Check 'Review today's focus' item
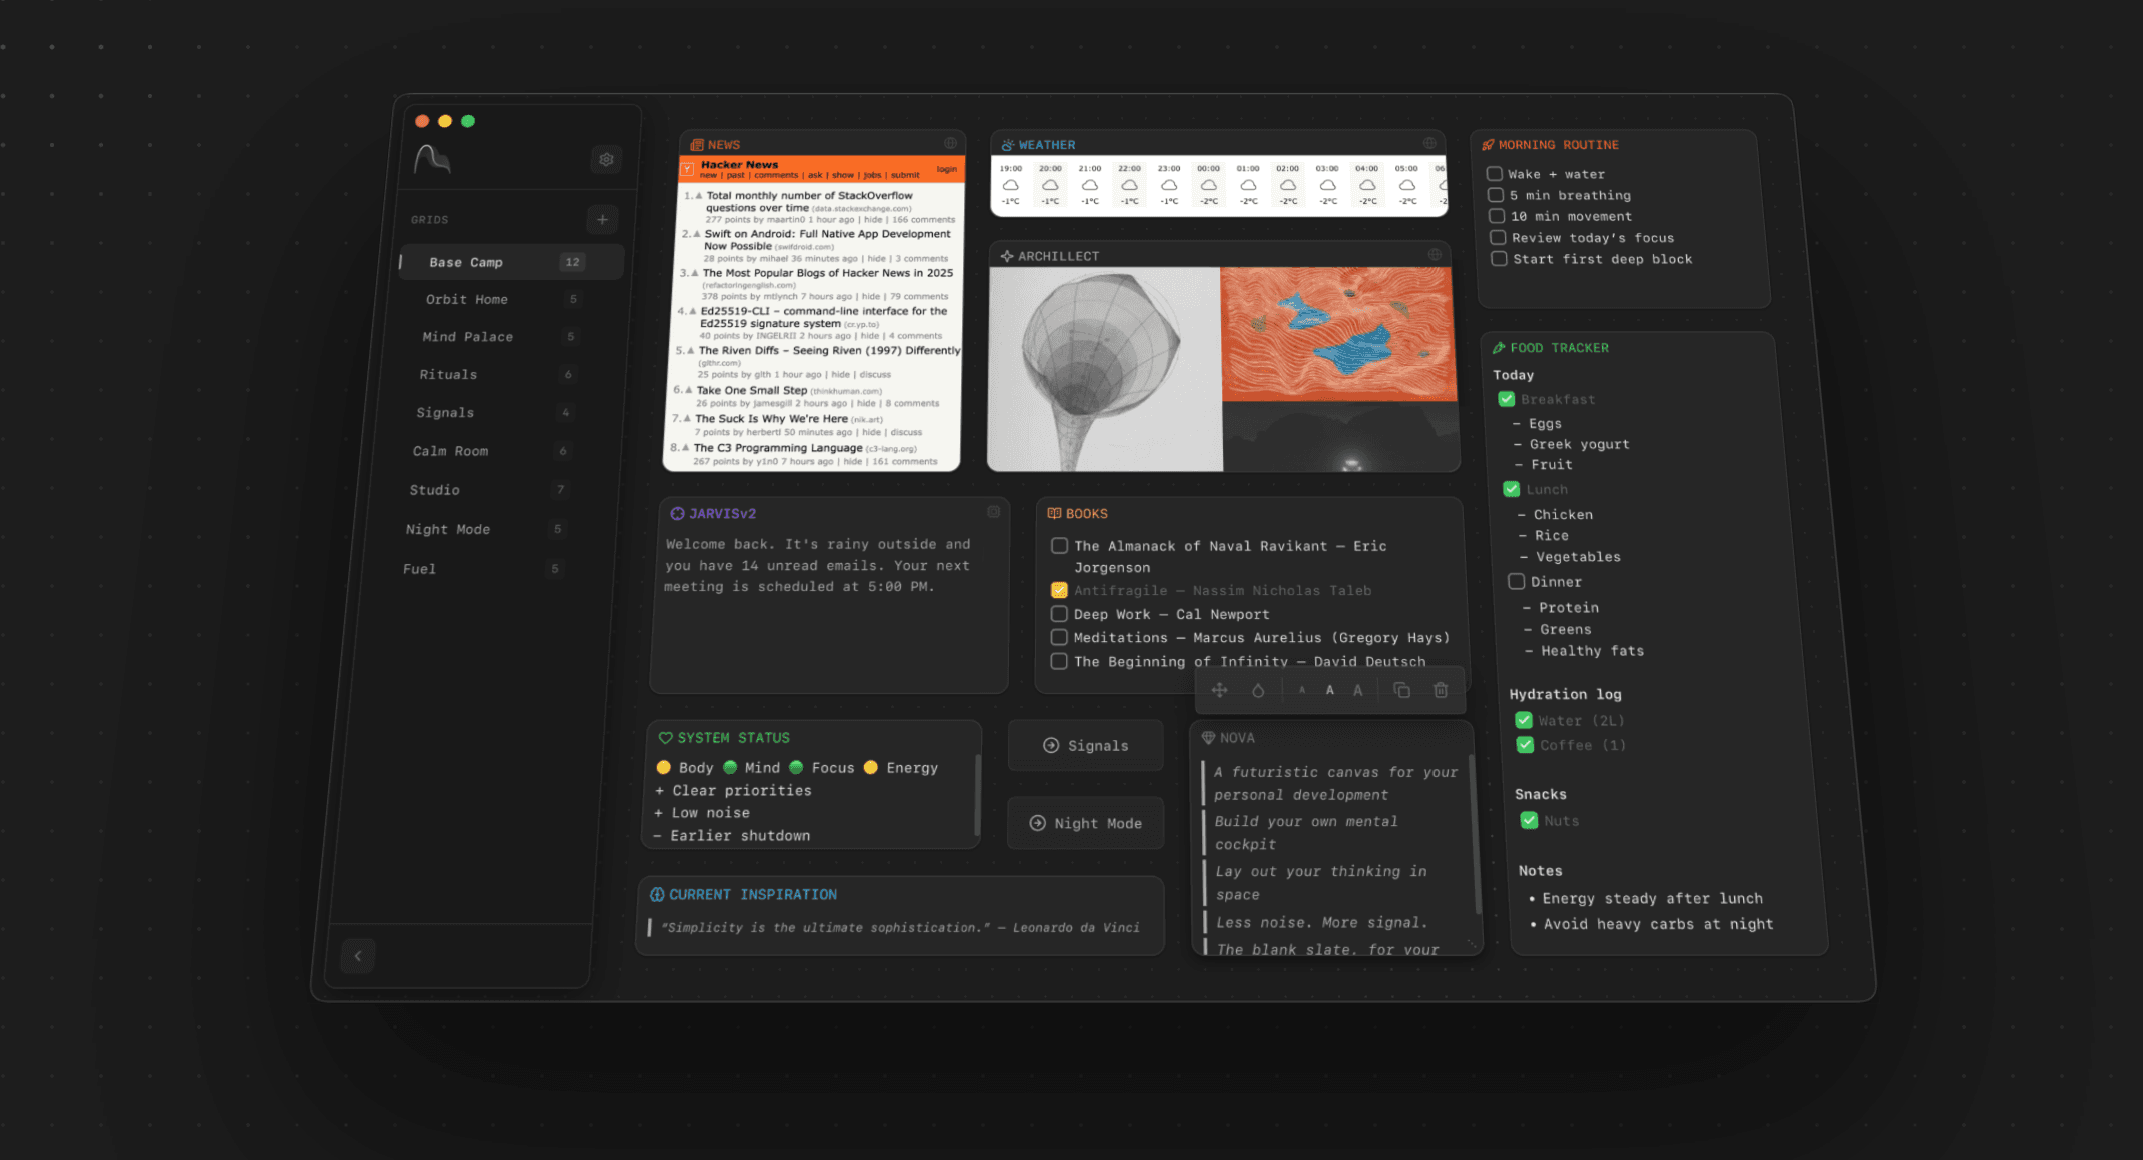 tap(1498, 238)
